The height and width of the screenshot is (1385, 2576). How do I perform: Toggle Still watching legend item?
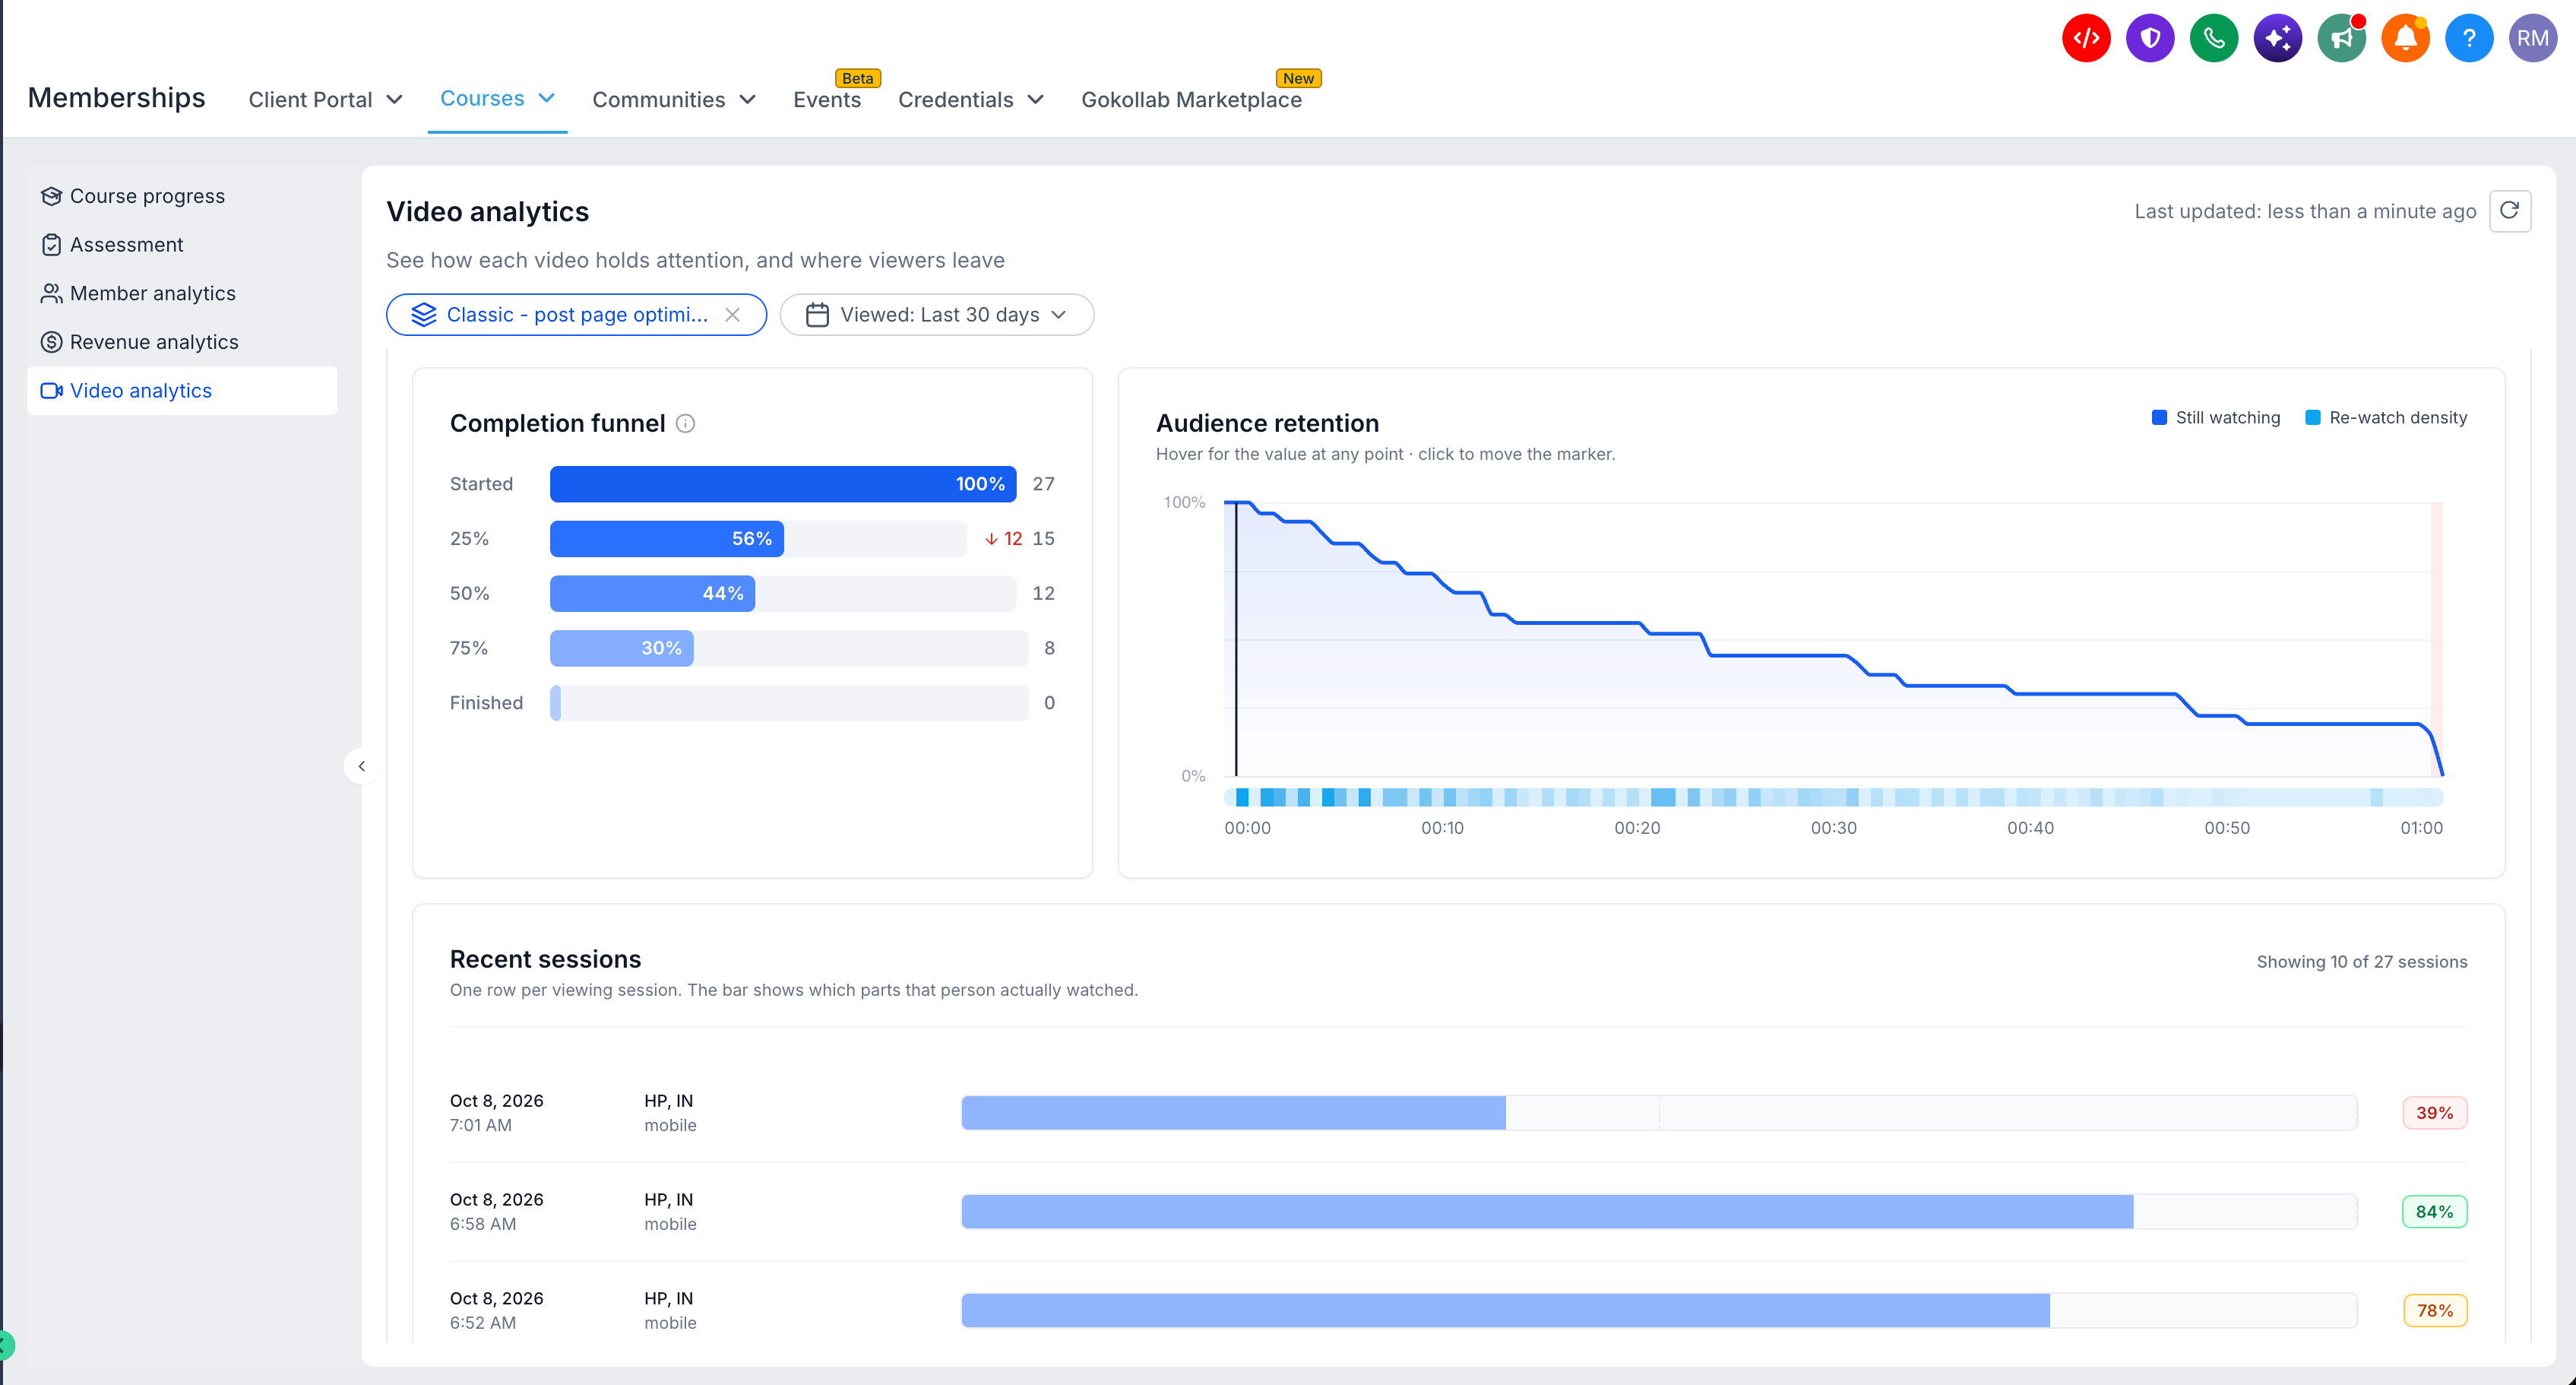(x=2216, y=417)
